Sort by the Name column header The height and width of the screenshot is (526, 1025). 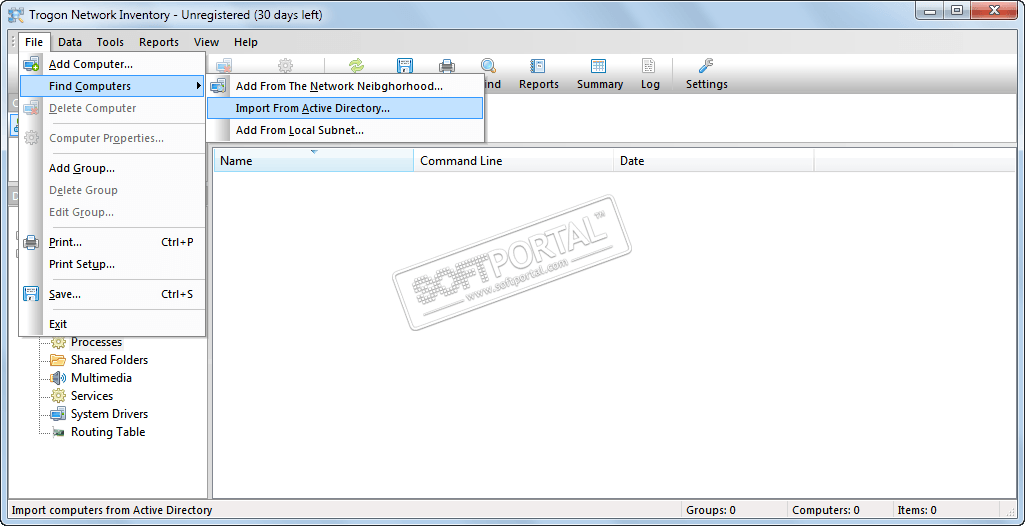314,161
